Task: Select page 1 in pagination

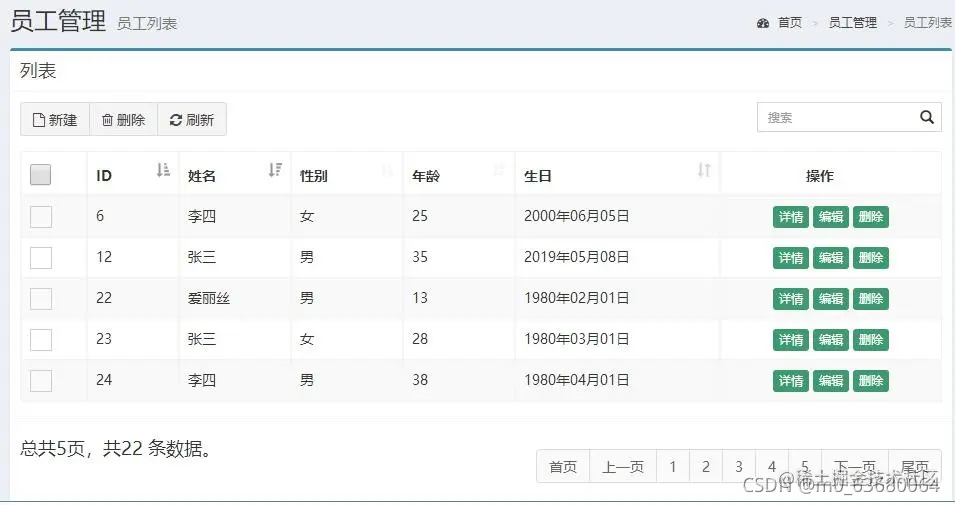Action: coord(673,467)
